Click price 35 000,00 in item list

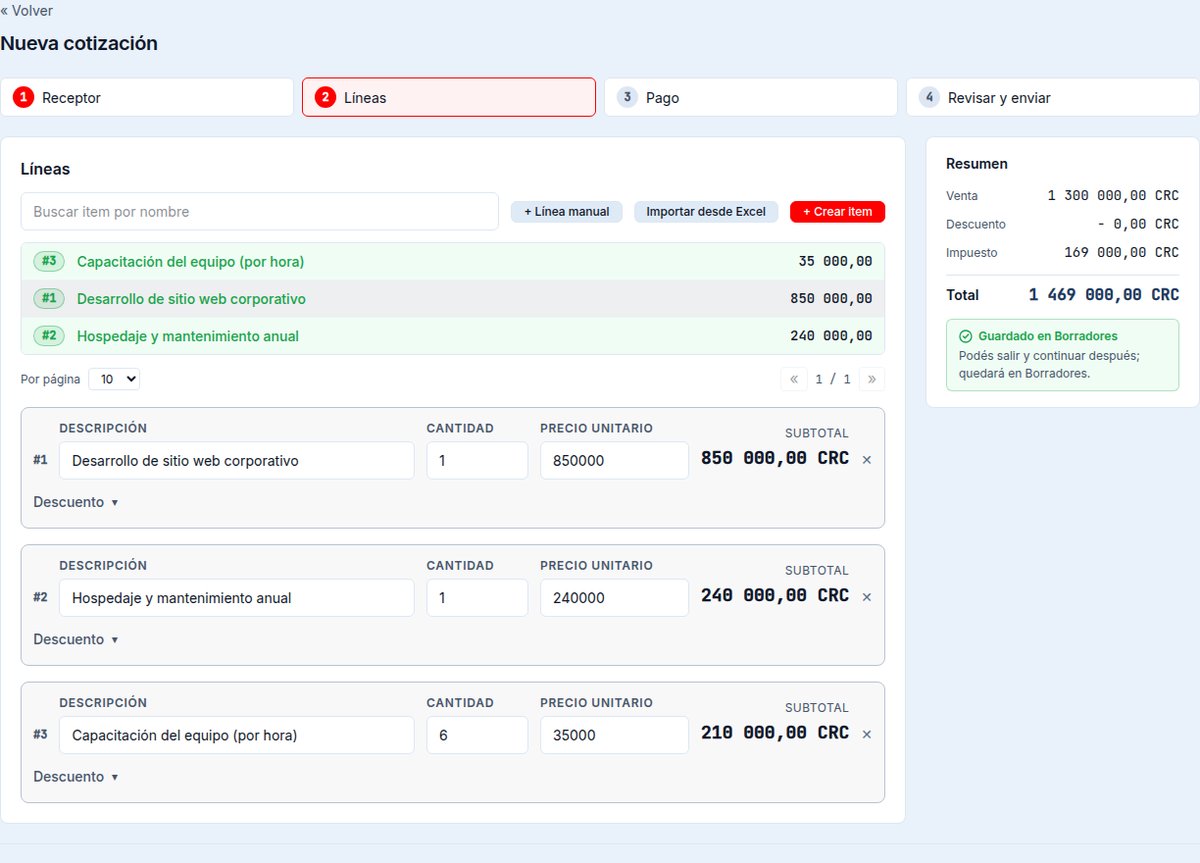(835, 262)
